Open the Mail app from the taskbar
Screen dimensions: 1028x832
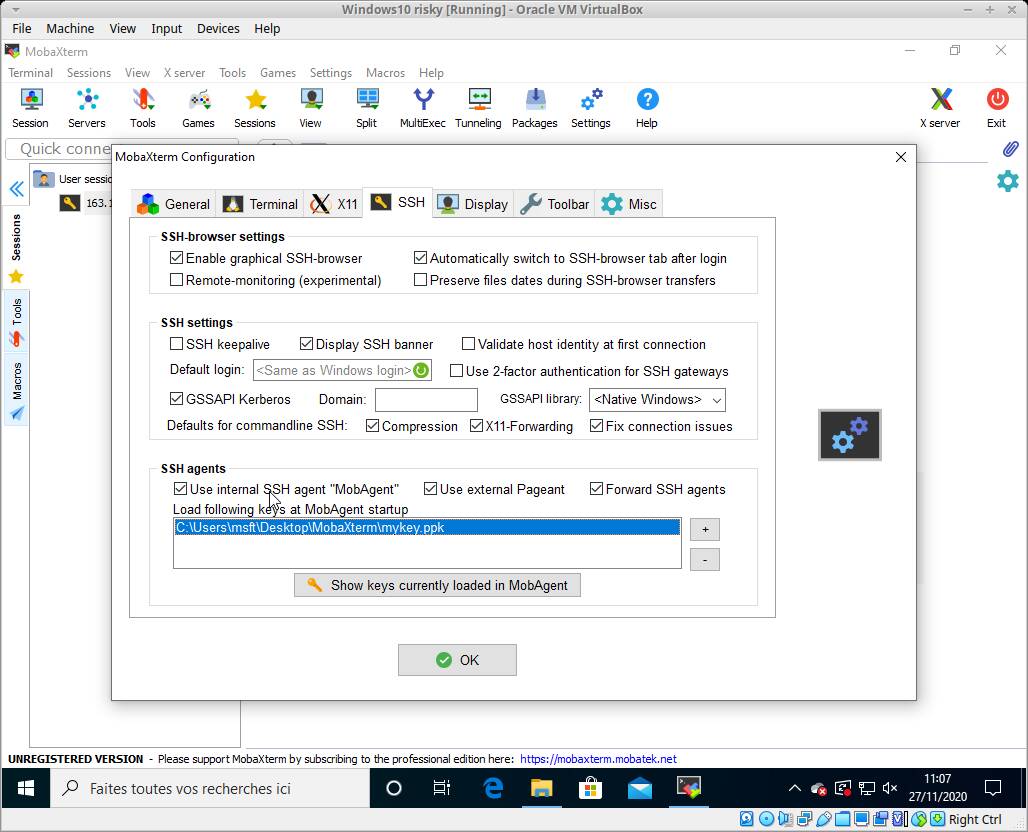[639, 788]
